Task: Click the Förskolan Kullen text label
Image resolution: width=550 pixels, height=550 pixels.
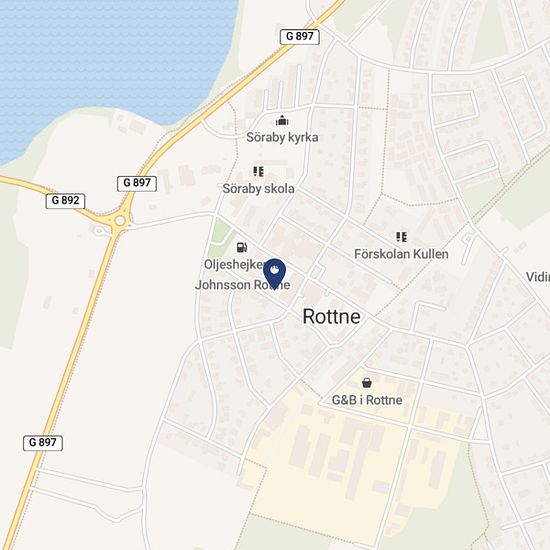Action: [401, 254]
